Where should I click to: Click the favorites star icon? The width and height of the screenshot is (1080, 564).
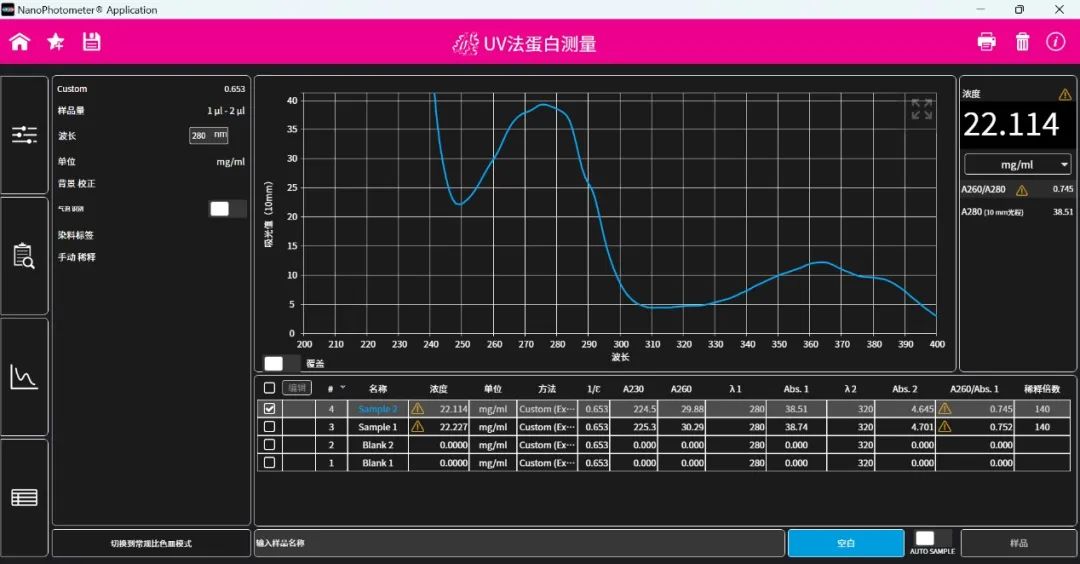pos(56,42)
